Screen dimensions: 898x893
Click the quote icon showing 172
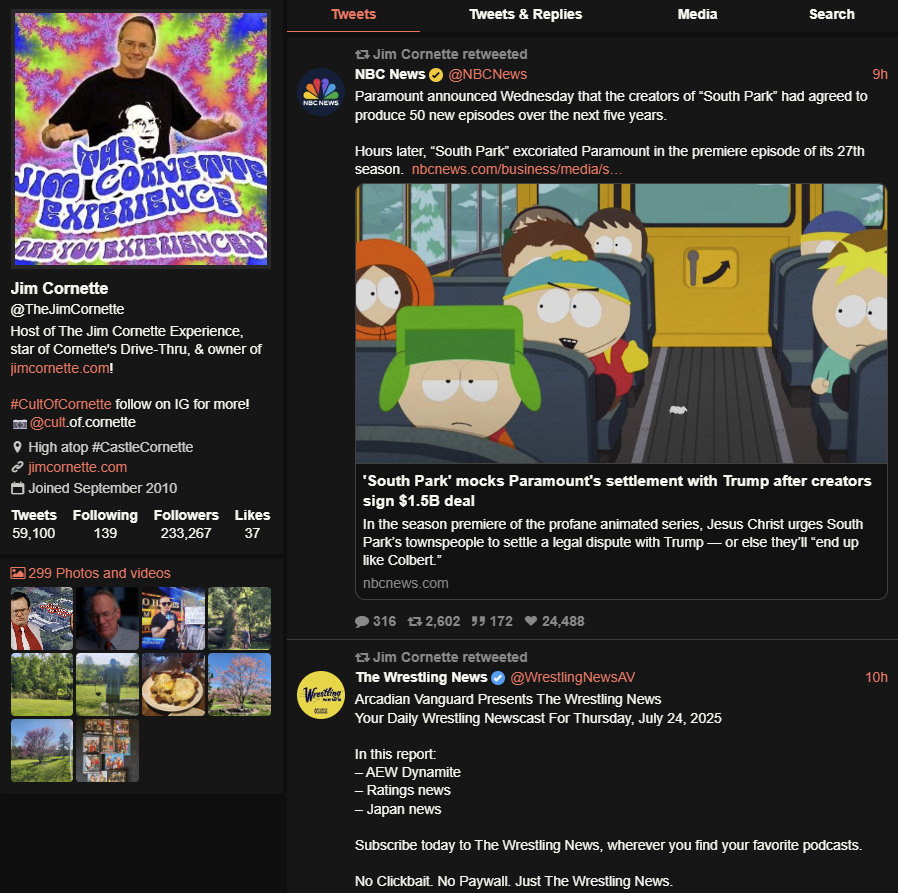[x=479, y=621]
